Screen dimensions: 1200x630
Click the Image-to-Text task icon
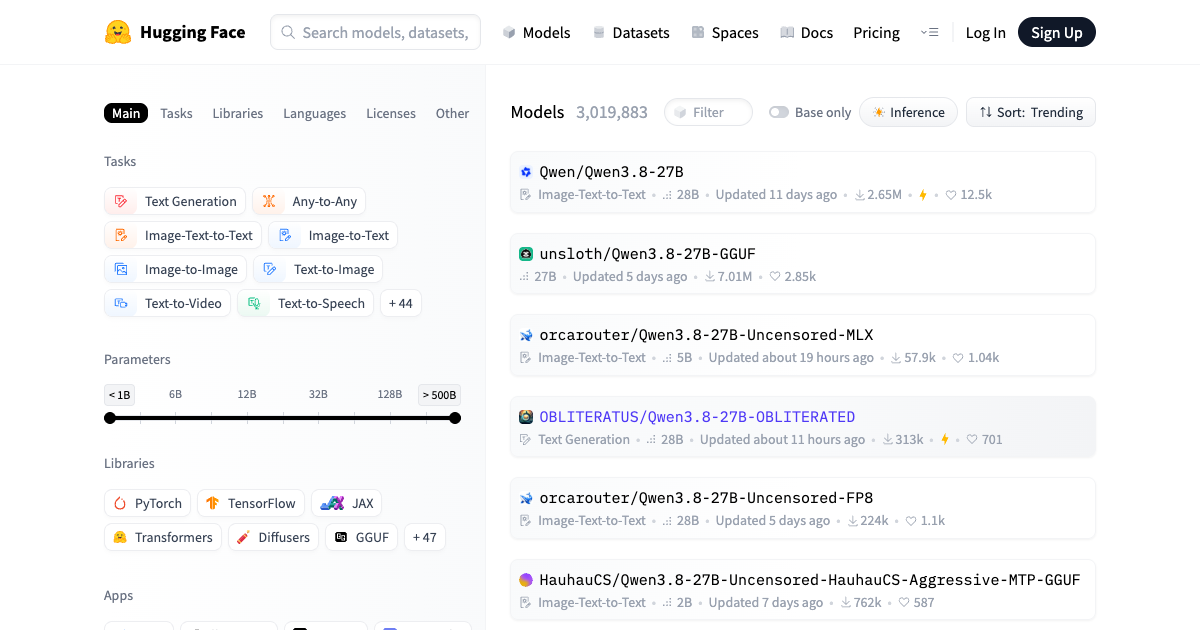285,235
